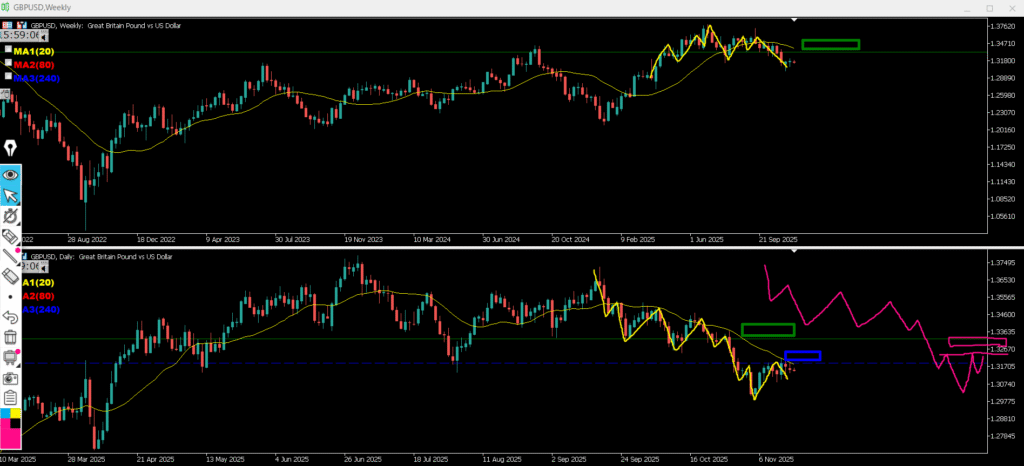Screen dimensions: 1024x466
Task: Click the chart shift triangle on weekly chart
Action: 795,19
